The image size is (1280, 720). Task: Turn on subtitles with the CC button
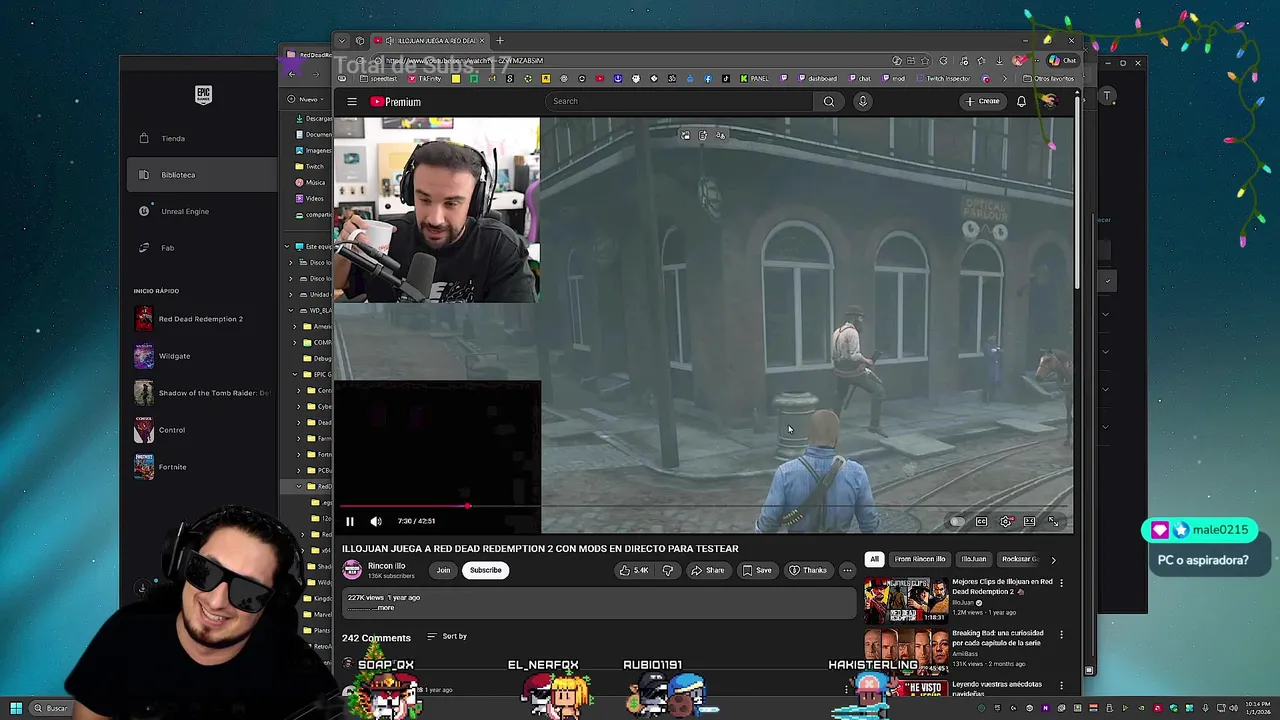[x=981, y=521]
